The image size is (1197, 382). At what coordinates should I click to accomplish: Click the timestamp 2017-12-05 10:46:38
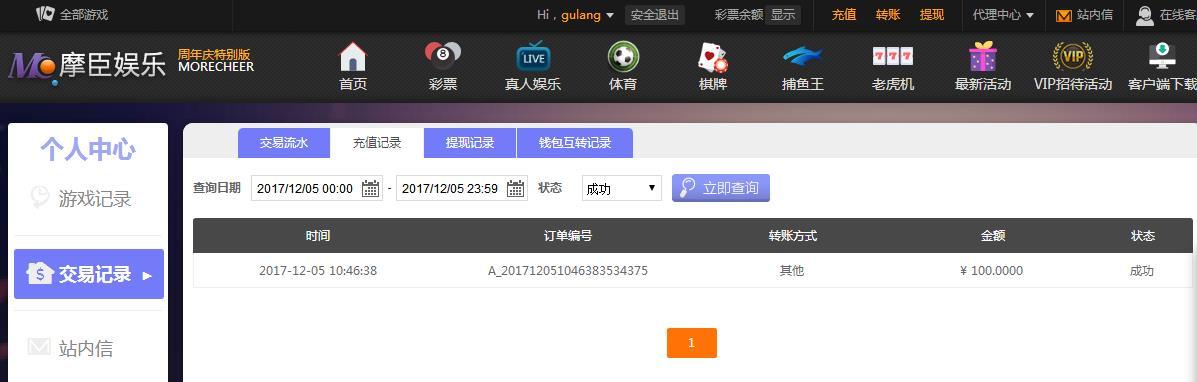318,270
